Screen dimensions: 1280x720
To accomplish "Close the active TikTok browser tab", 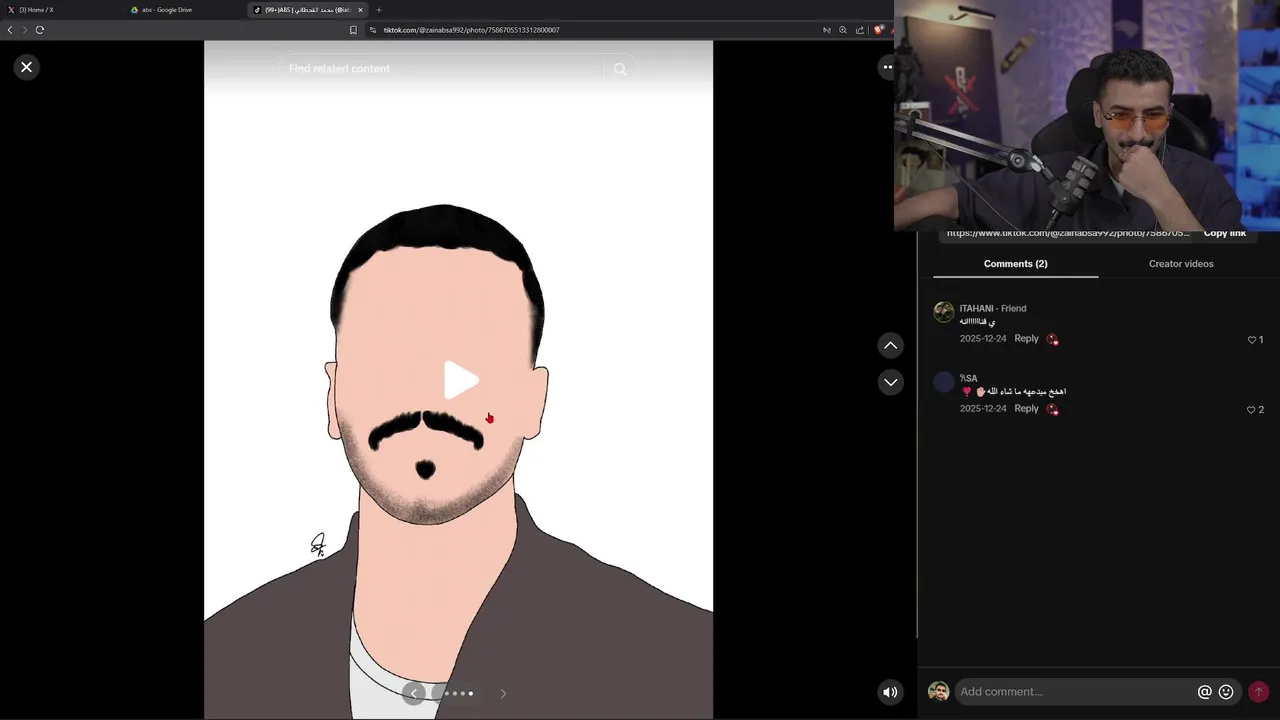I will tap(360, 10).
